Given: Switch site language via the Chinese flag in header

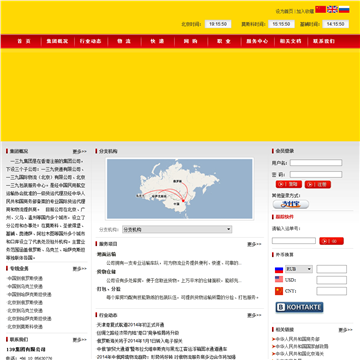Looking at the screenshot, I should 320,9.
